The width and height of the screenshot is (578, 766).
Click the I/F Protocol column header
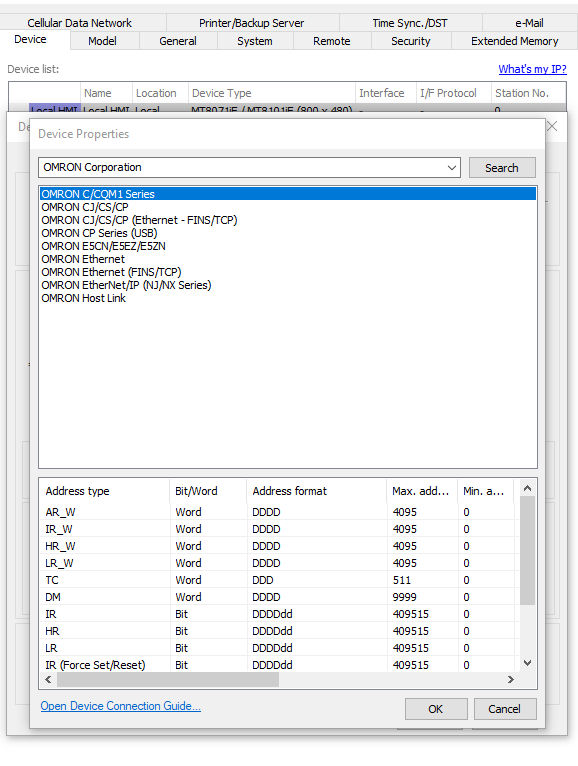454,93
